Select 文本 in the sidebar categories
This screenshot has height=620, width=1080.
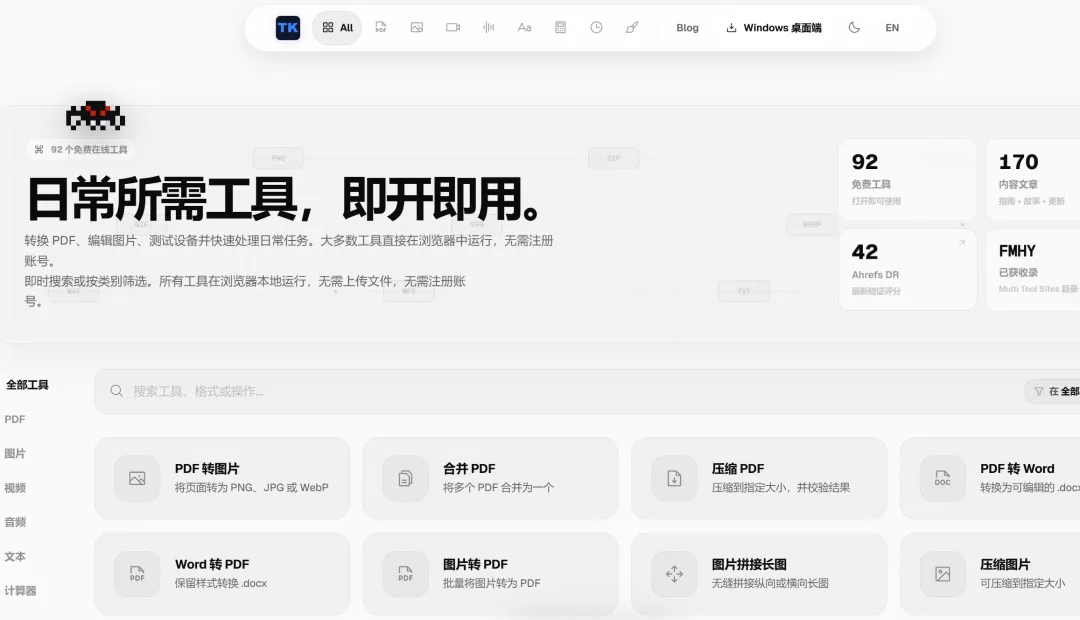14,557
